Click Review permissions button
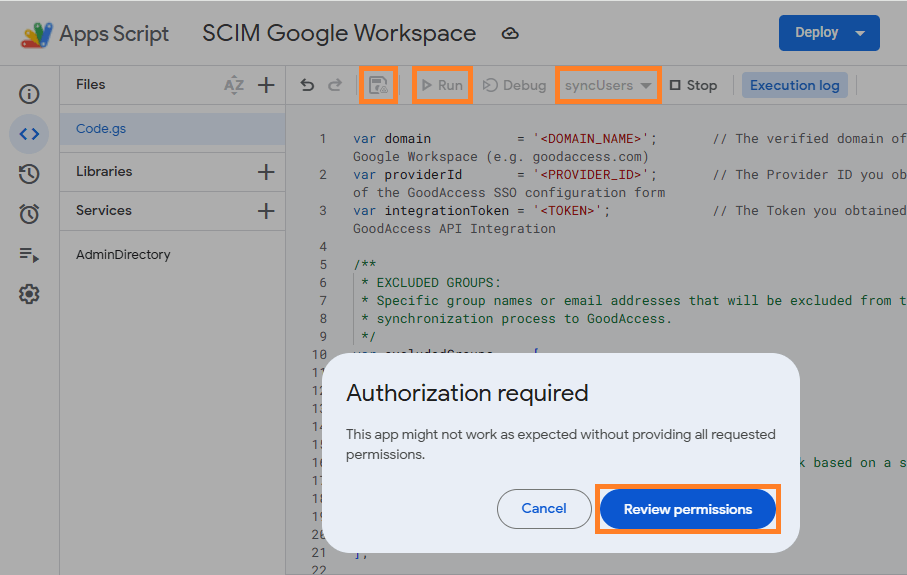Viewport: 907px width, 575px height. click(x=688, y=509)
